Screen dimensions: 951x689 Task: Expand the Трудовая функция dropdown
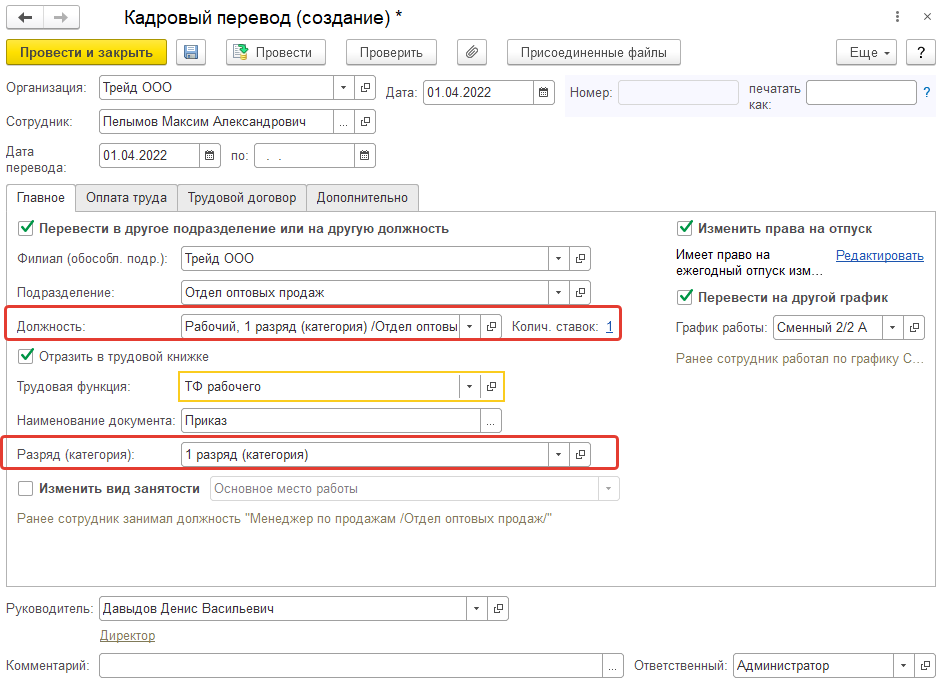click(x=468, y=386)
